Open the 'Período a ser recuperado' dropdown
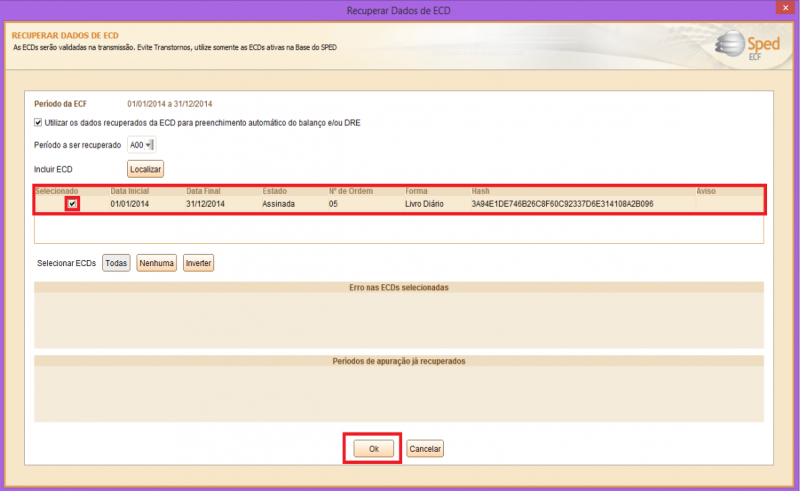Image resolution: width=800 pixels, height=491 pixels. tap(142, 145)
